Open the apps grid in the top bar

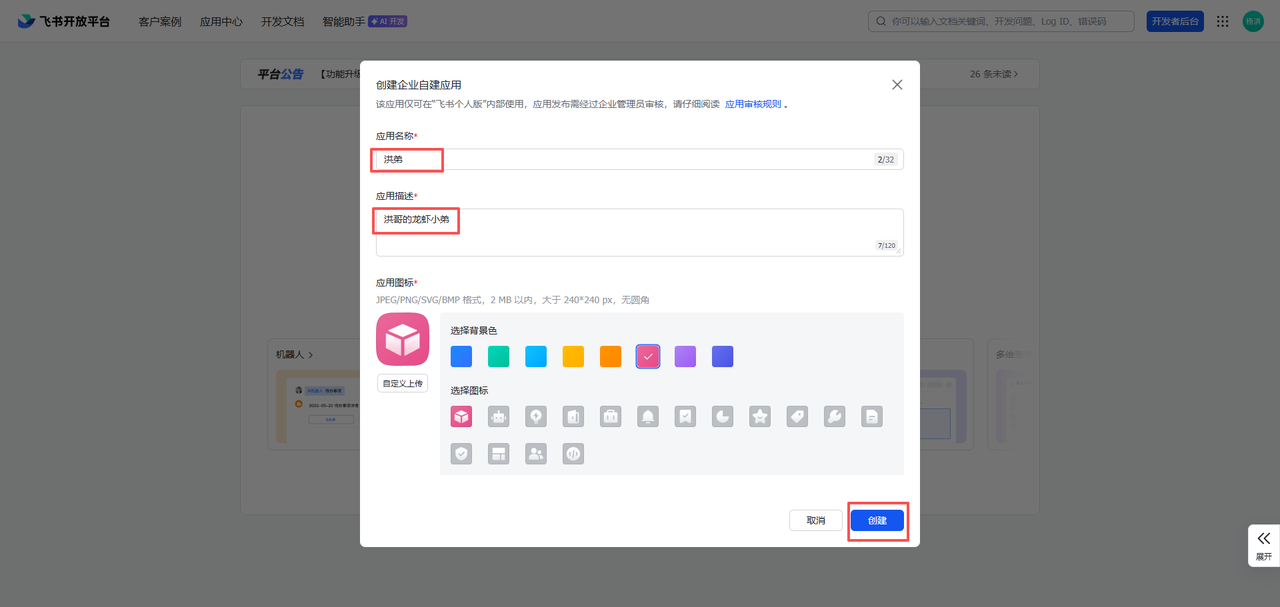point(1222,20)
